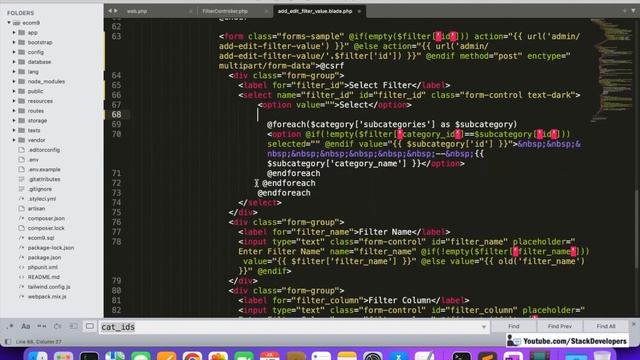Open the composer.json file
Viewport: 640px width, 360px height.
click(x=46, y=218)
